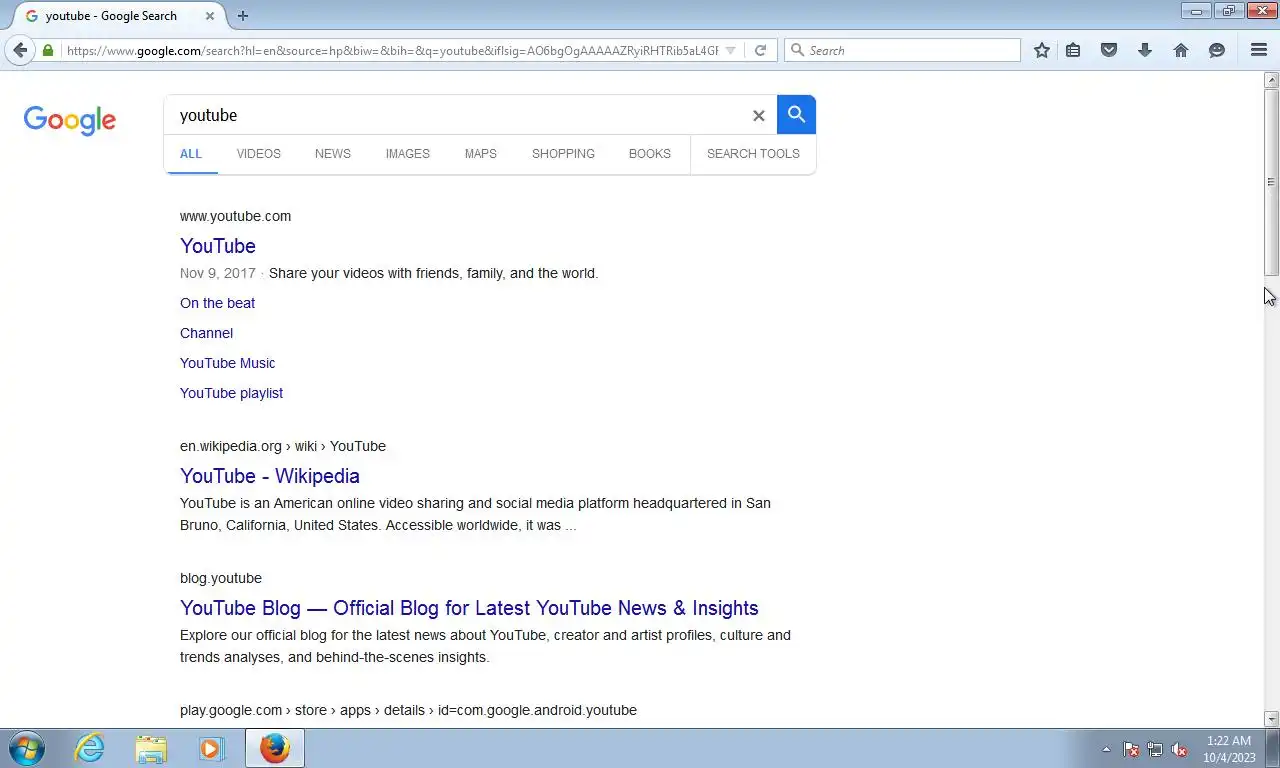Image resolution: width=1280 pixels, height=768 pixels.
Task: Select the ALL results tab
Action: point(191,154)
